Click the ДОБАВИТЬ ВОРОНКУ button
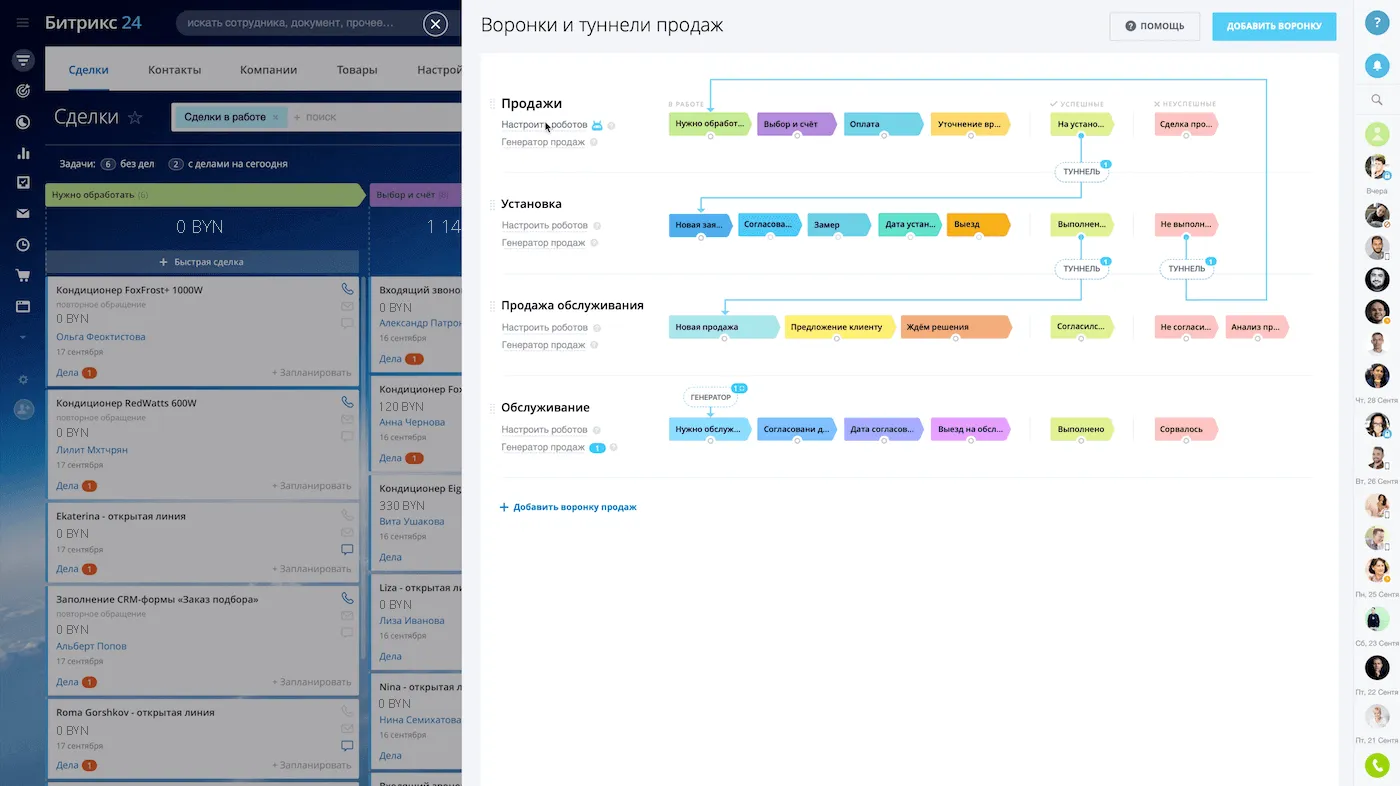The height and width of the screenshot is (786, 1400). point(1273,26)
